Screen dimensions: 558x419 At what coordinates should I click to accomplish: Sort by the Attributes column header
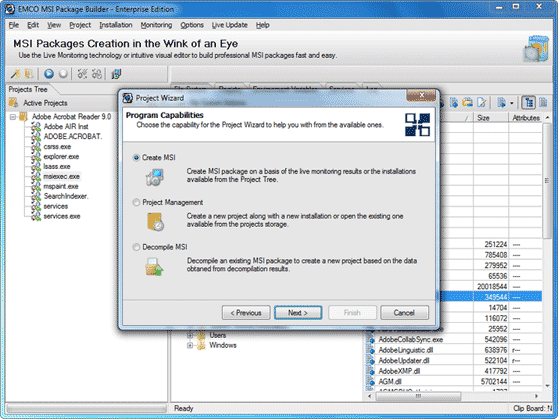pos(525,118)
